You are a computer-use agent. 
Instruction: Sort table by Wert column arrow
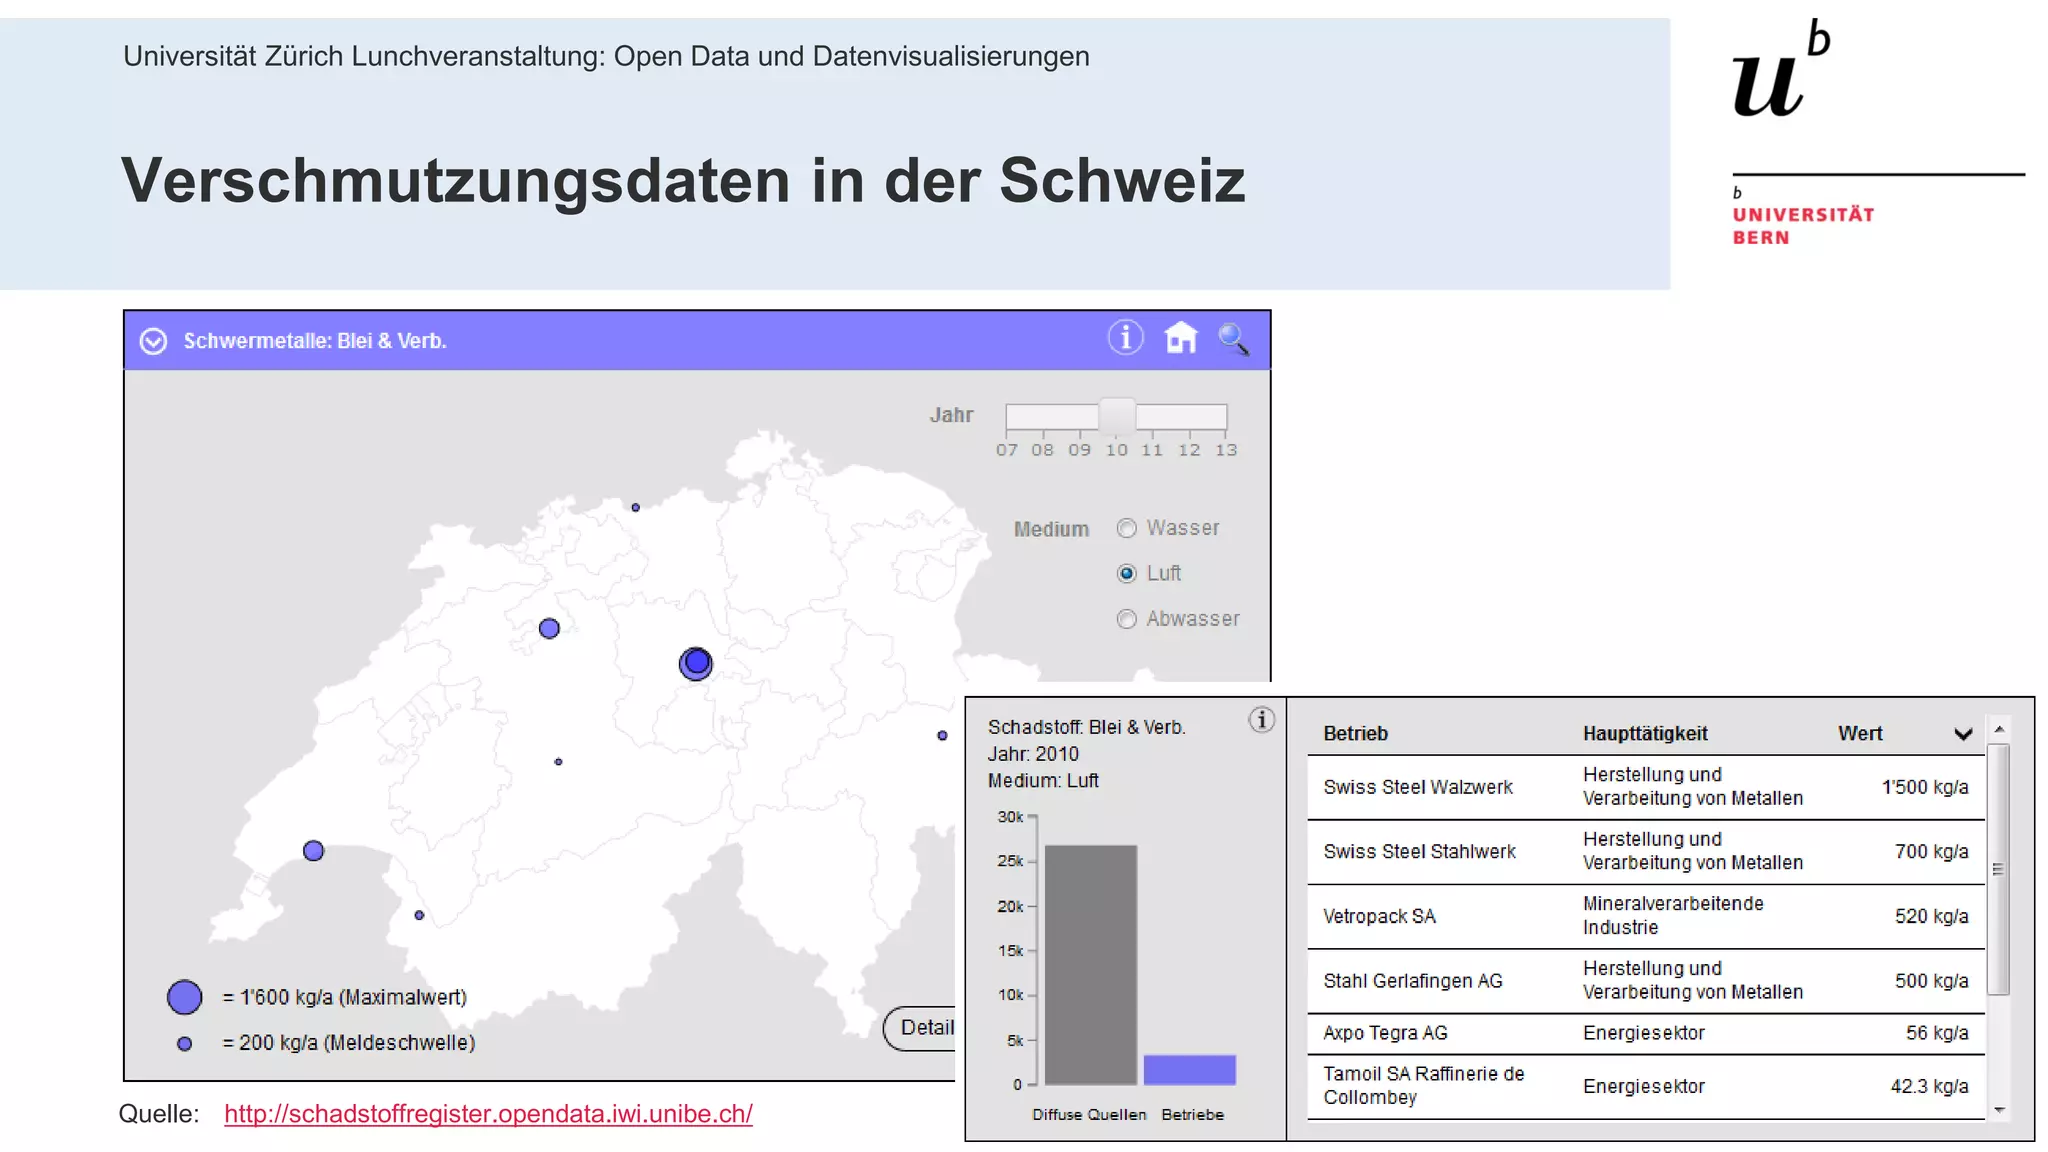(1963, 734)
